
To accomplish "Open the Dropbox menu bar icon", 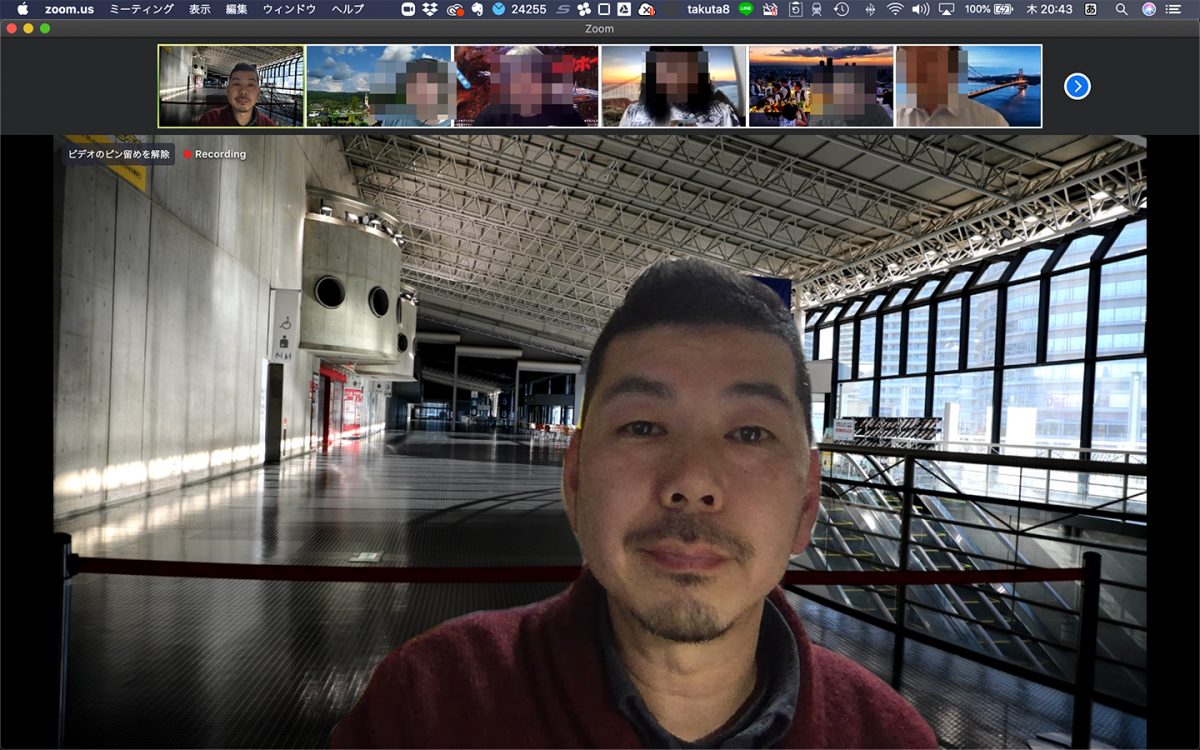I will [x=430, y=9].
